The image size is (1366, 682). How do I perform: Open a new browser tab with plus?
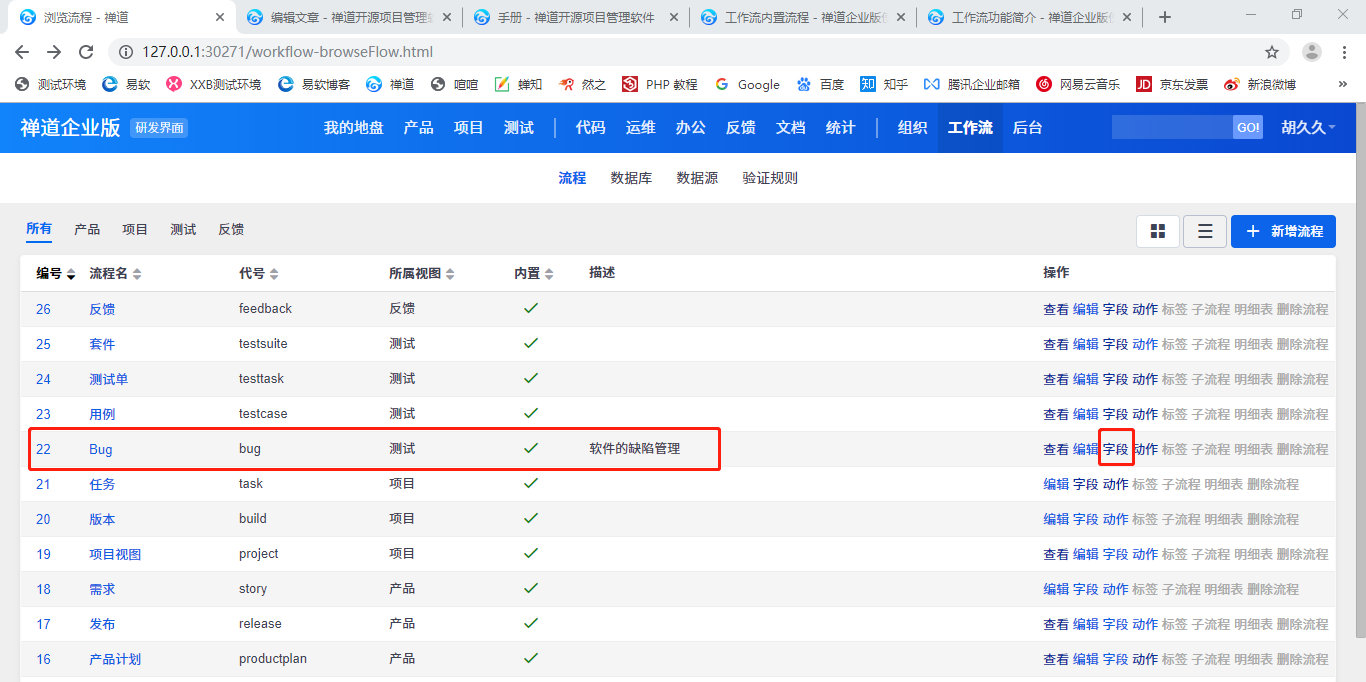[x=1164, y=17]
